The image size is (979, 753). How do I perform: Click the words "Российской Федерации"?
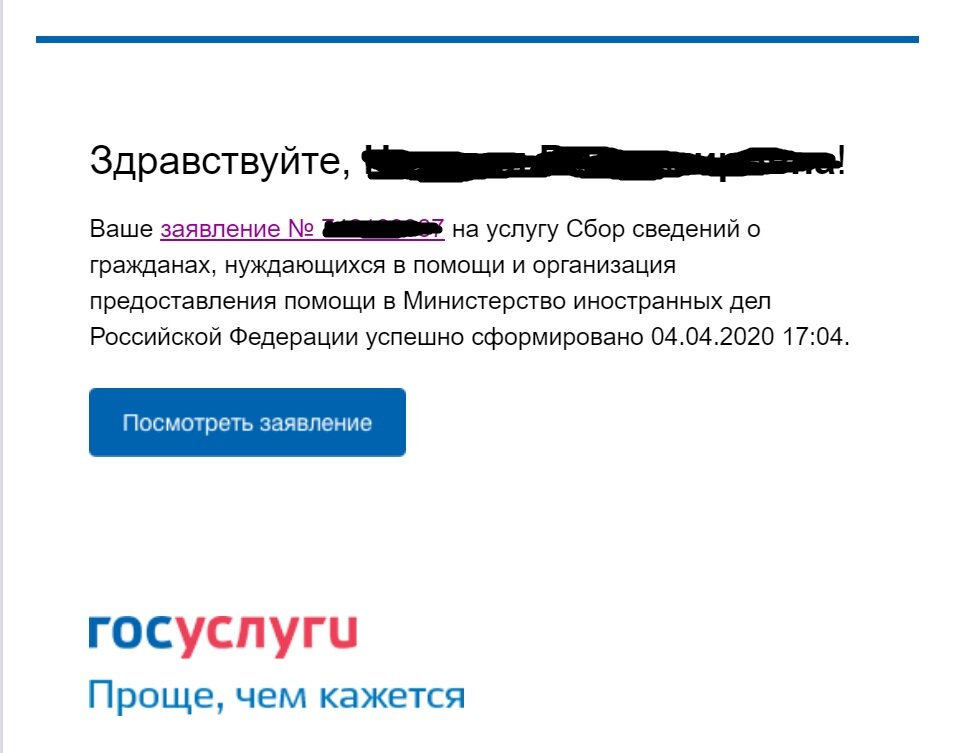pos(224,337)
